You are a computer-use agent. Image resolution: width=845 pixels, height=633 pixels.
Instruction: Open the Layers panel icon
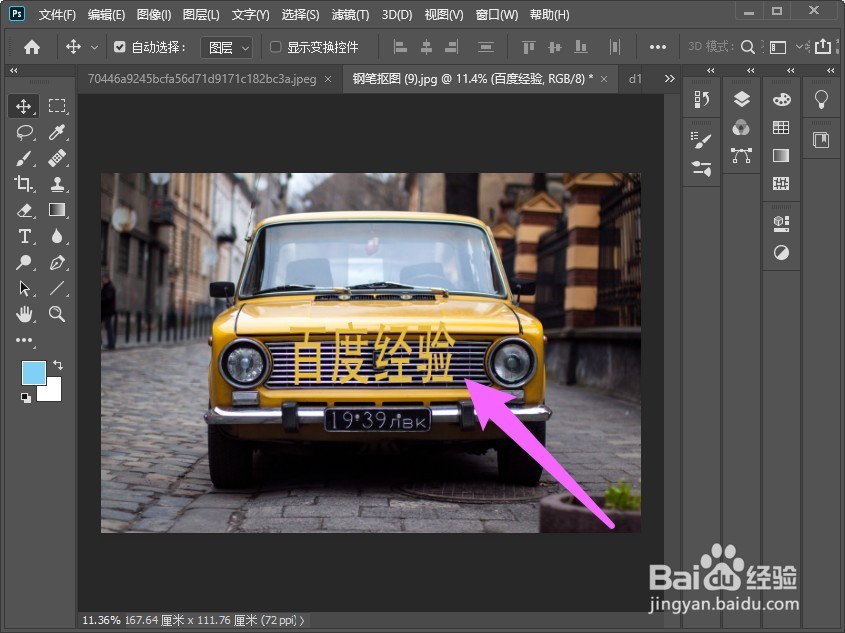[x=742, y=99]
